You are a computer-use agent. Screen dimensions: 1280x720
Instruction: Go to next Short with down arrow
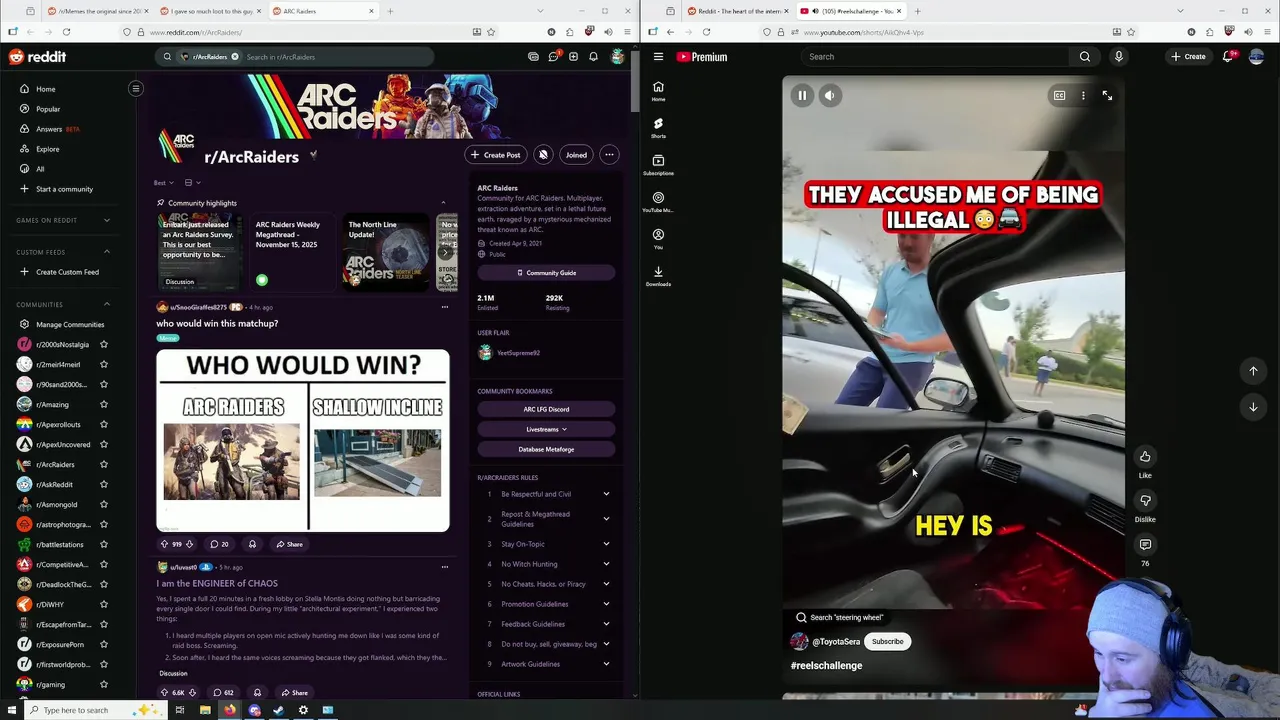[x=1253, y=407]
